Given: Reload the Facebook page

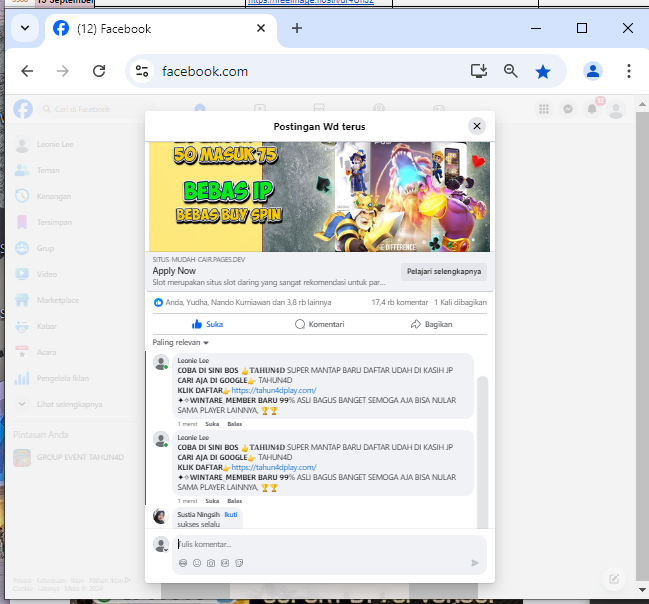Looking at the screenshot, I should (x=99, y=71).
